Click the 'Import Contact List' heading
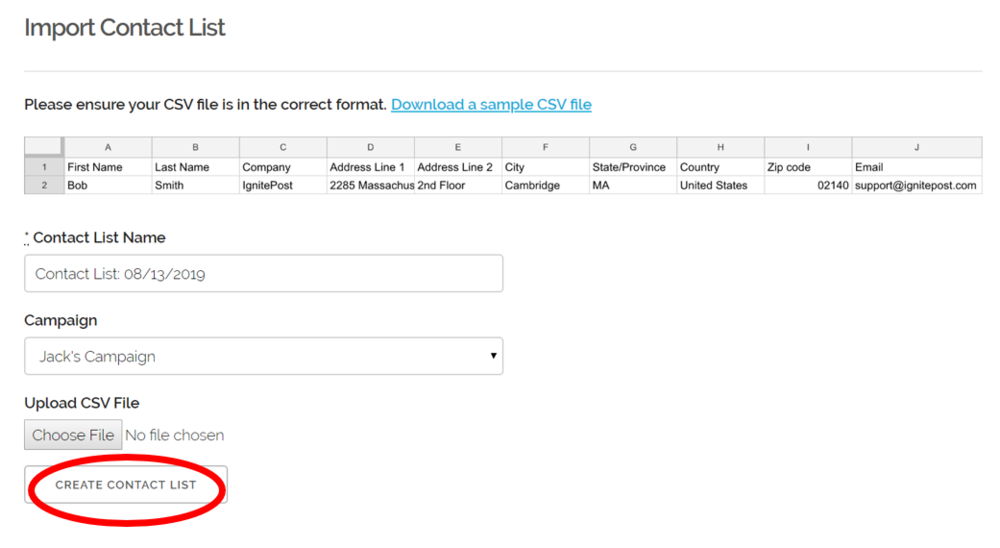The image size is (1000, 548). point(124,27)
